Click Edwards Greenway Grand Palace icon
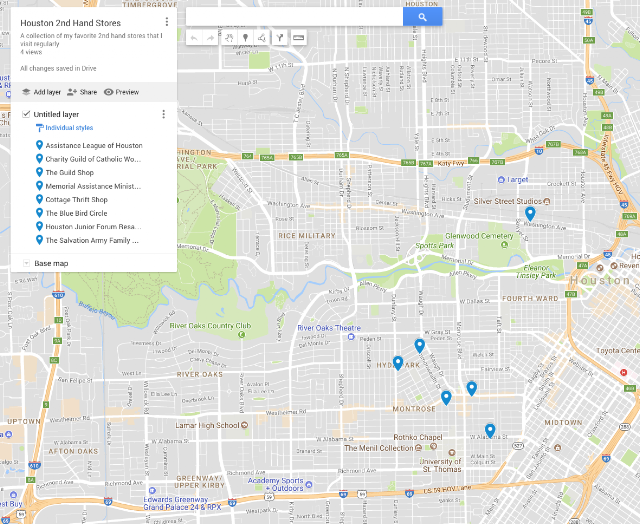This screenshot has width=640, height=524. pos(152,490)
